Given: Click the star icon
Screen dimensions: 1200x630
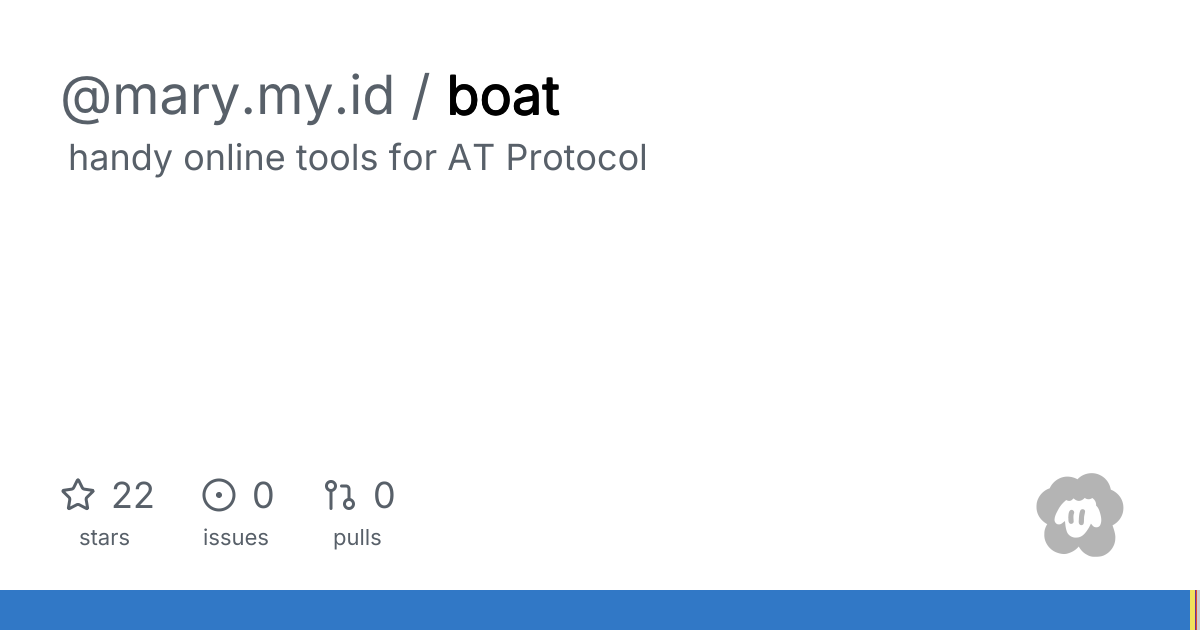Looking at the screenshot, I should tap(78, 495).
